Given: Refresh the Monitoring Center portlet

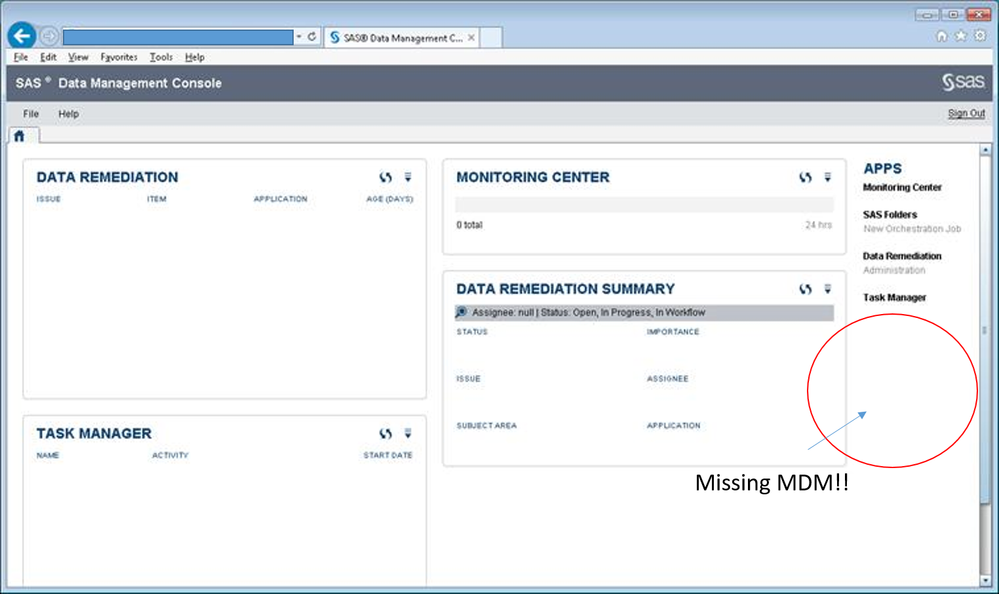Looking at the screenshot, I should point(805,177).
